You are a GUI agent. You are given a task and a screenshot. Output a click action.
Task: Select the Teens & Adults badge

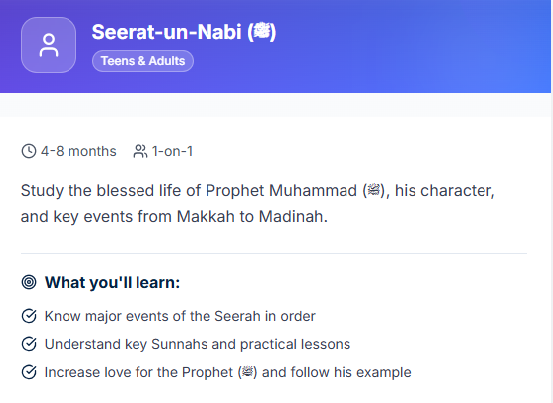tap(143, 61)
